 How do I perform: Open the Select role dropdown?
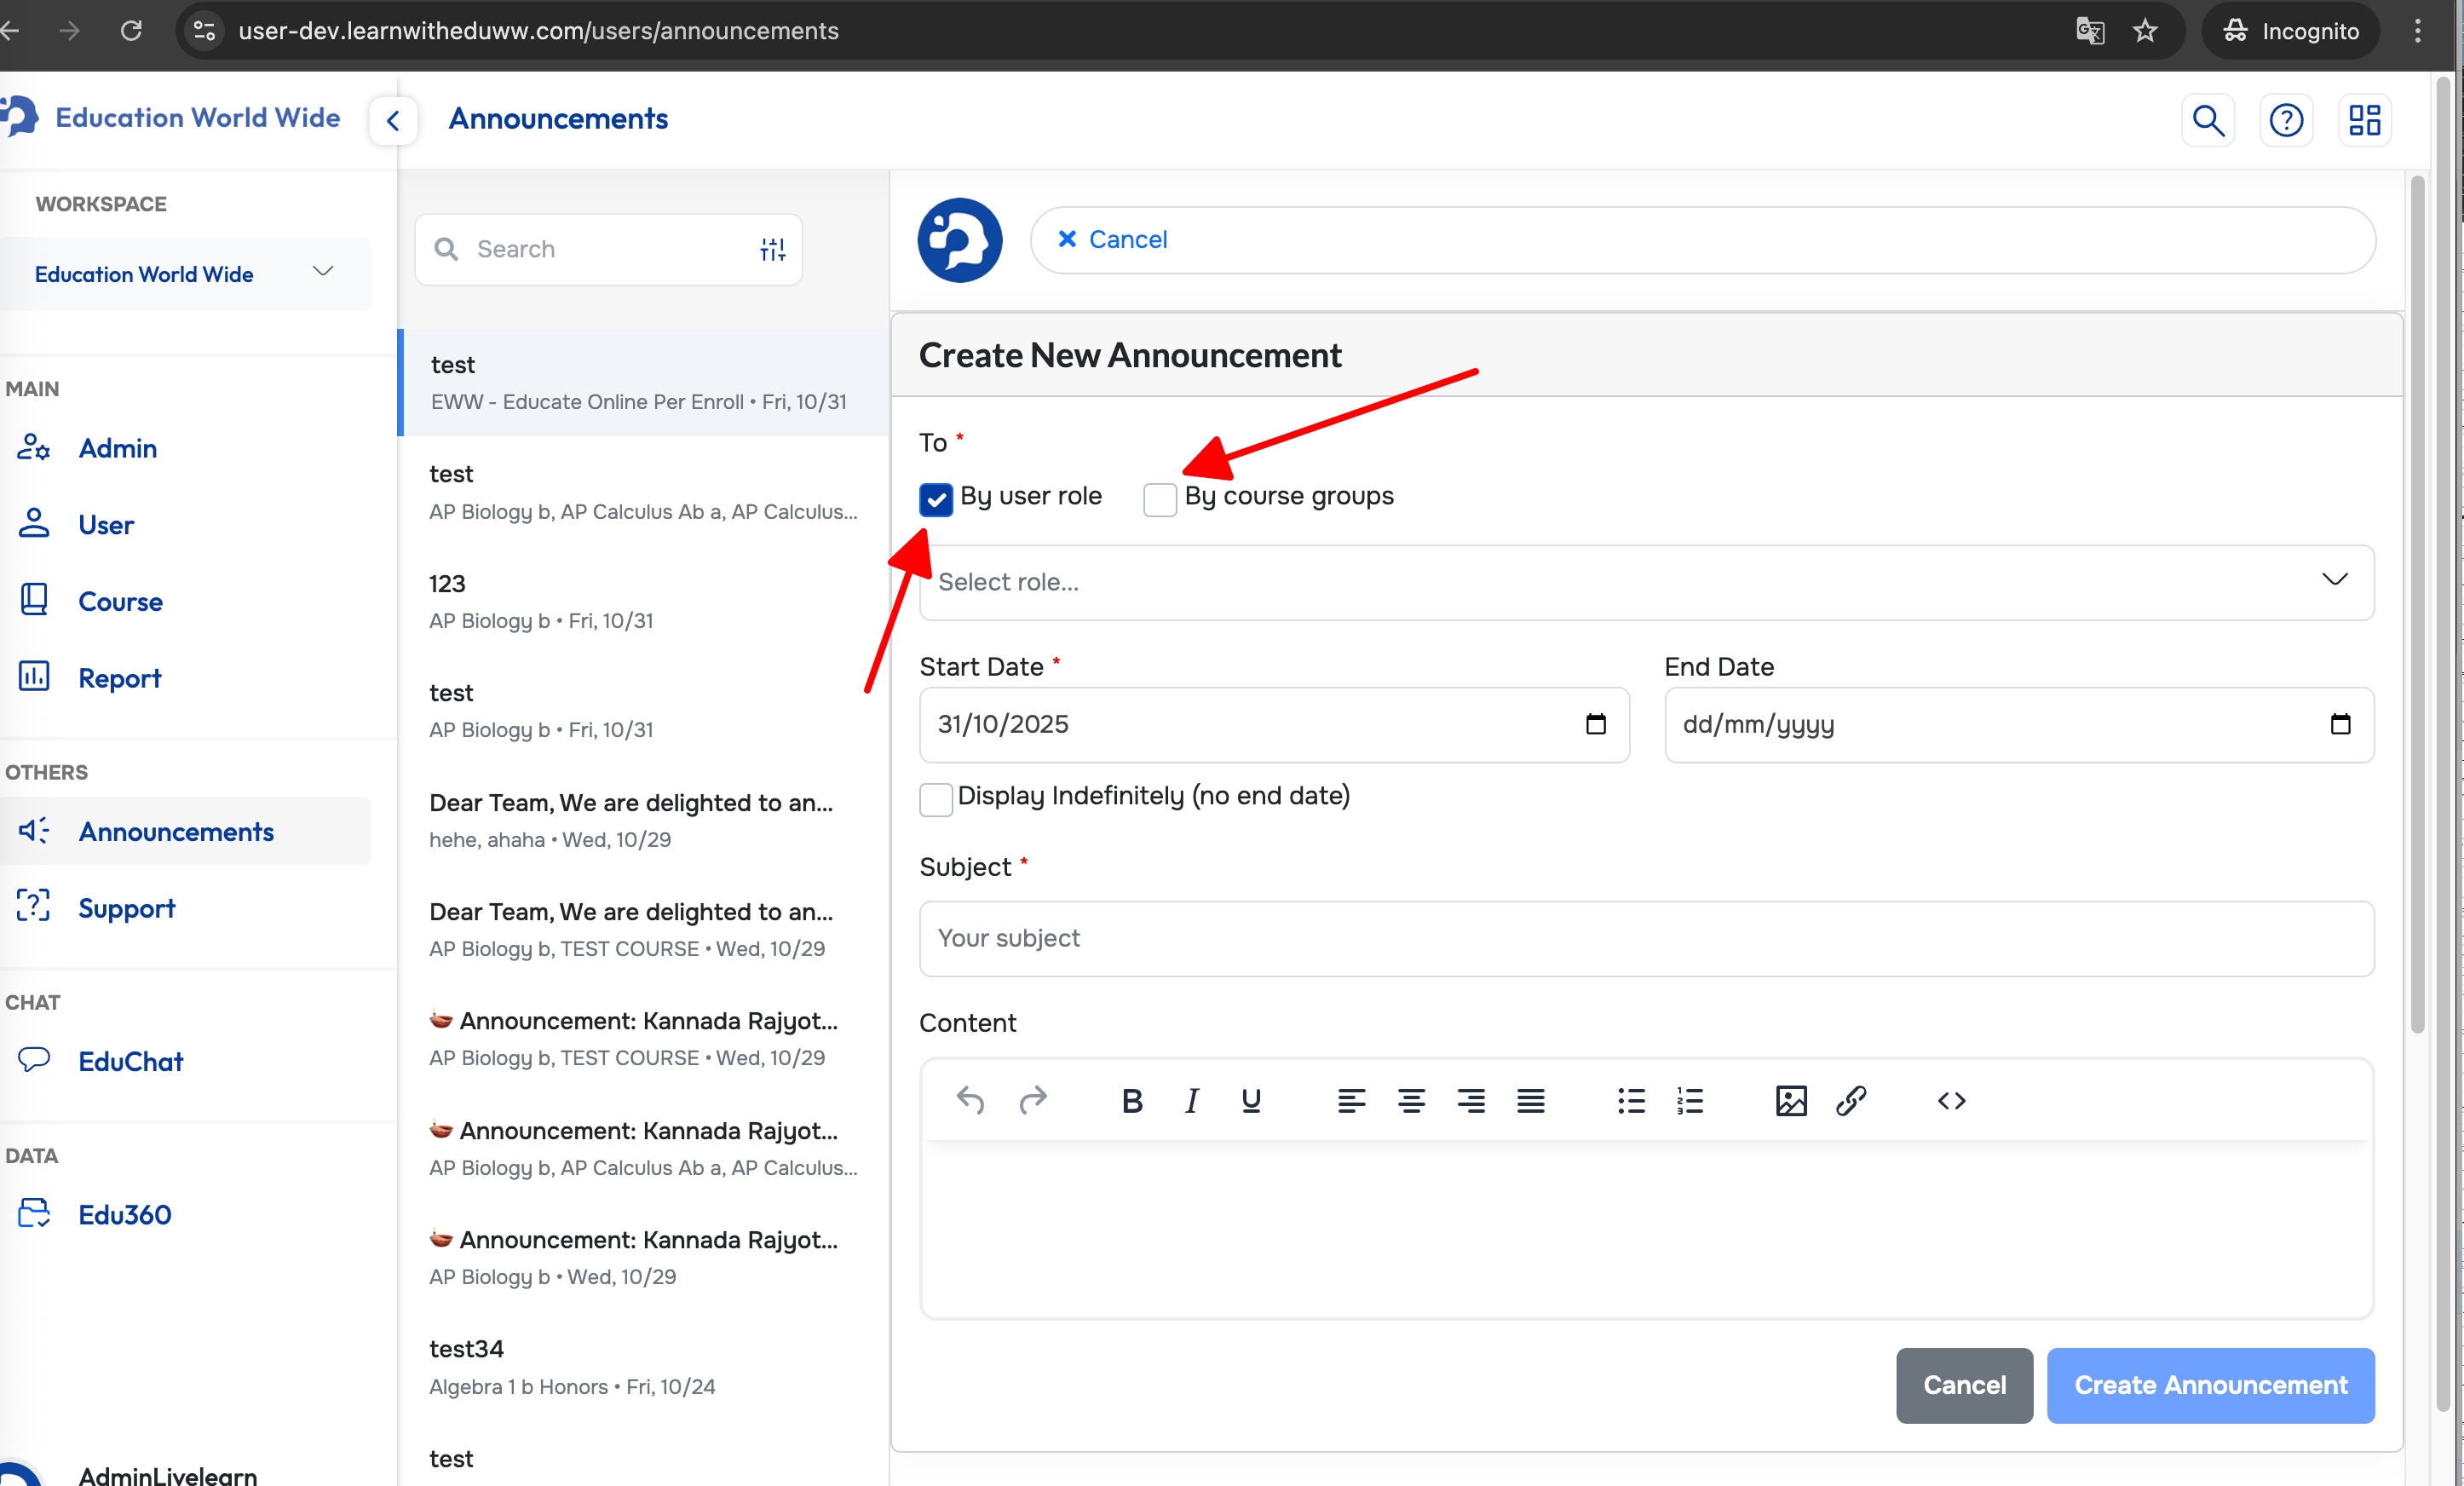coord(1646,582)
